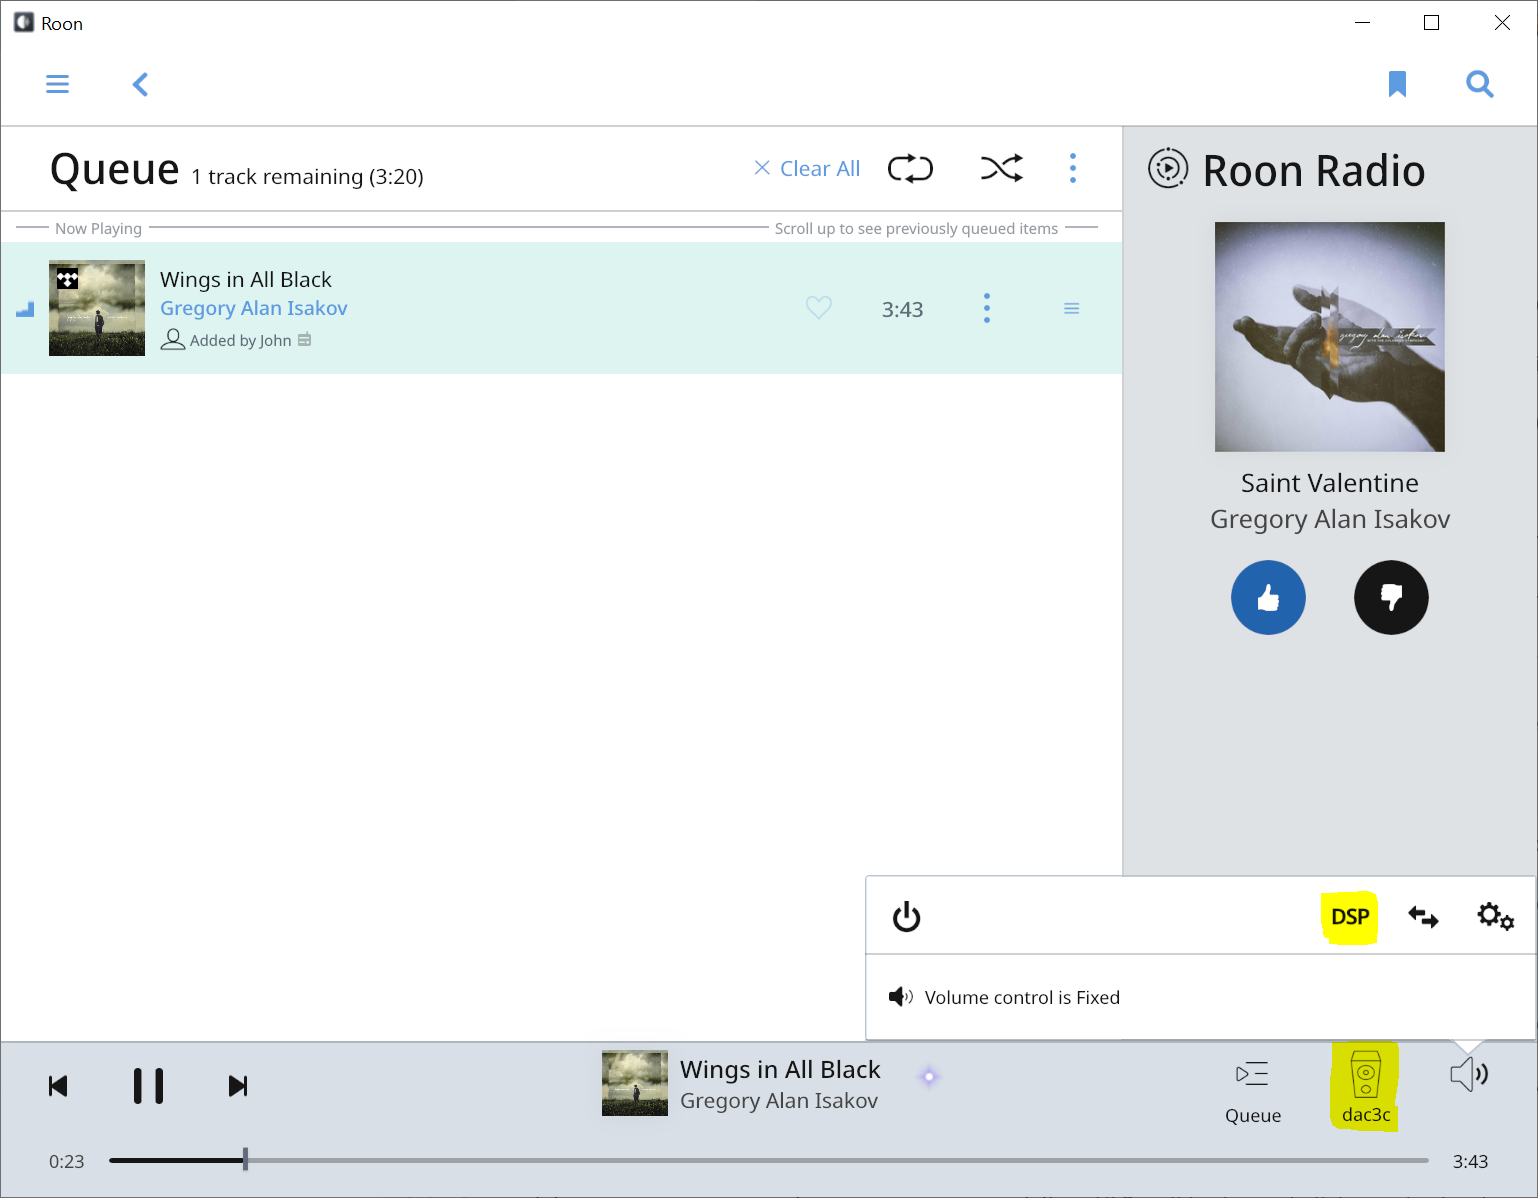
Task: Click the volume speaker icon in footer
Action: 1469,1075
